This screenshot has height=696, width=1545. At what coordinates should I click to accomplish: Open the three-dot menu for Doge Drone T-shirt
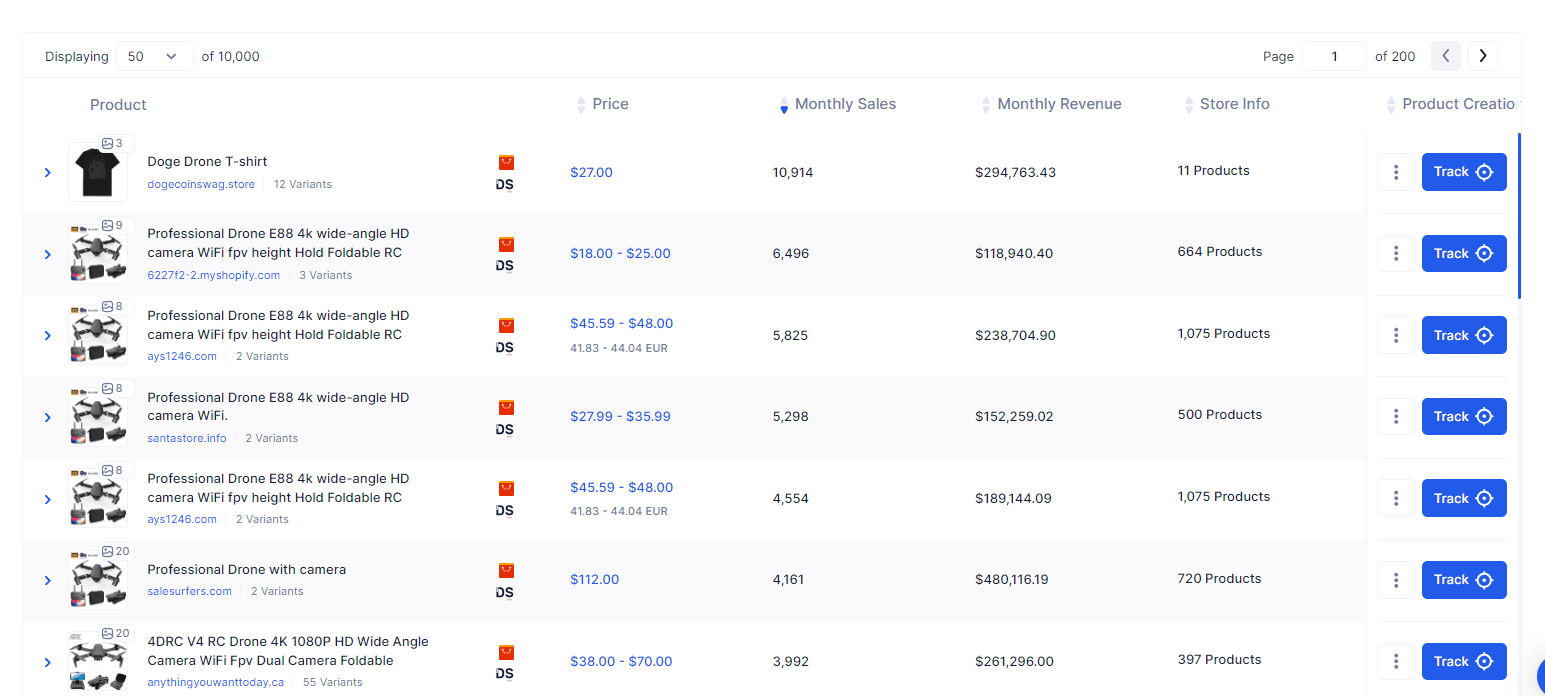coord(1396,172)
